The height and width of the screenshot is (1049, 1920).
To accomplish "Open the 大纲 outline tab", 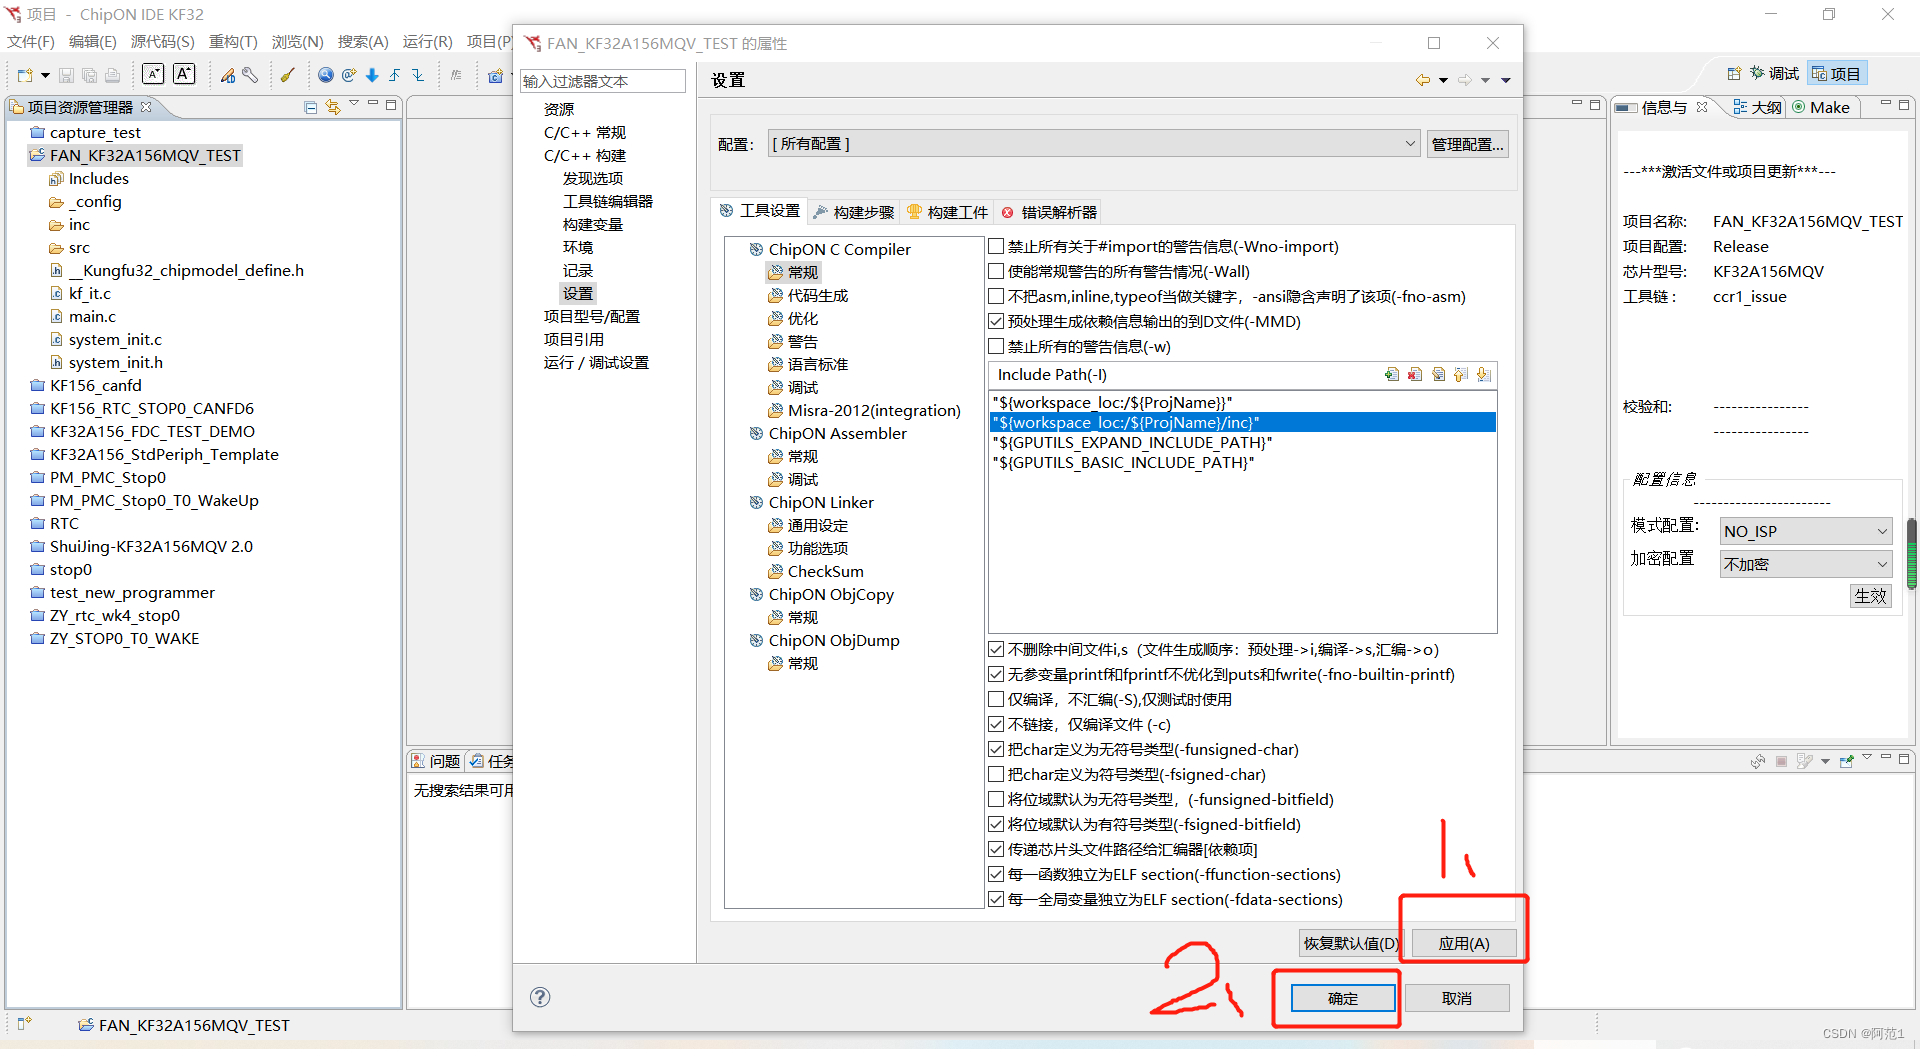I will tap(1757, 107).
